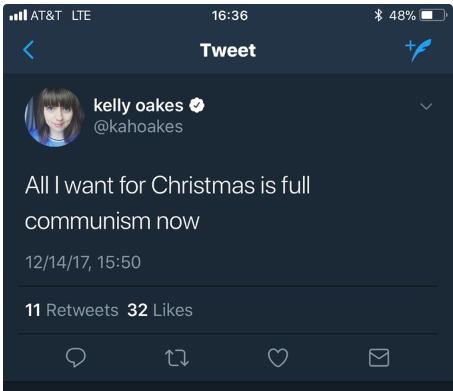Share tweet via the envelope message icon
This screenshot has height=391, width=453.
[379, 358]
